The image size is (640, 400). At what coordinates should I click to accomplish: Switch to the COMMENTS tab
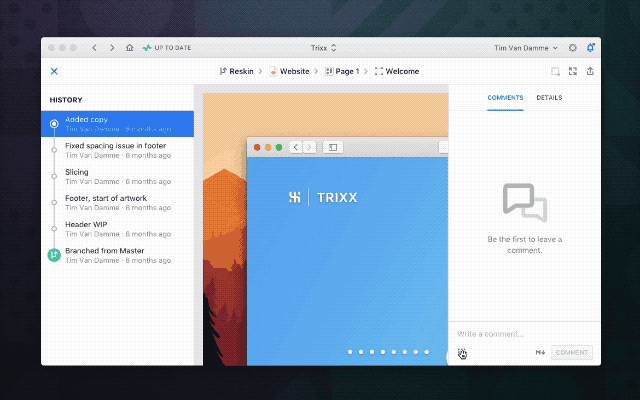(505, 98)
